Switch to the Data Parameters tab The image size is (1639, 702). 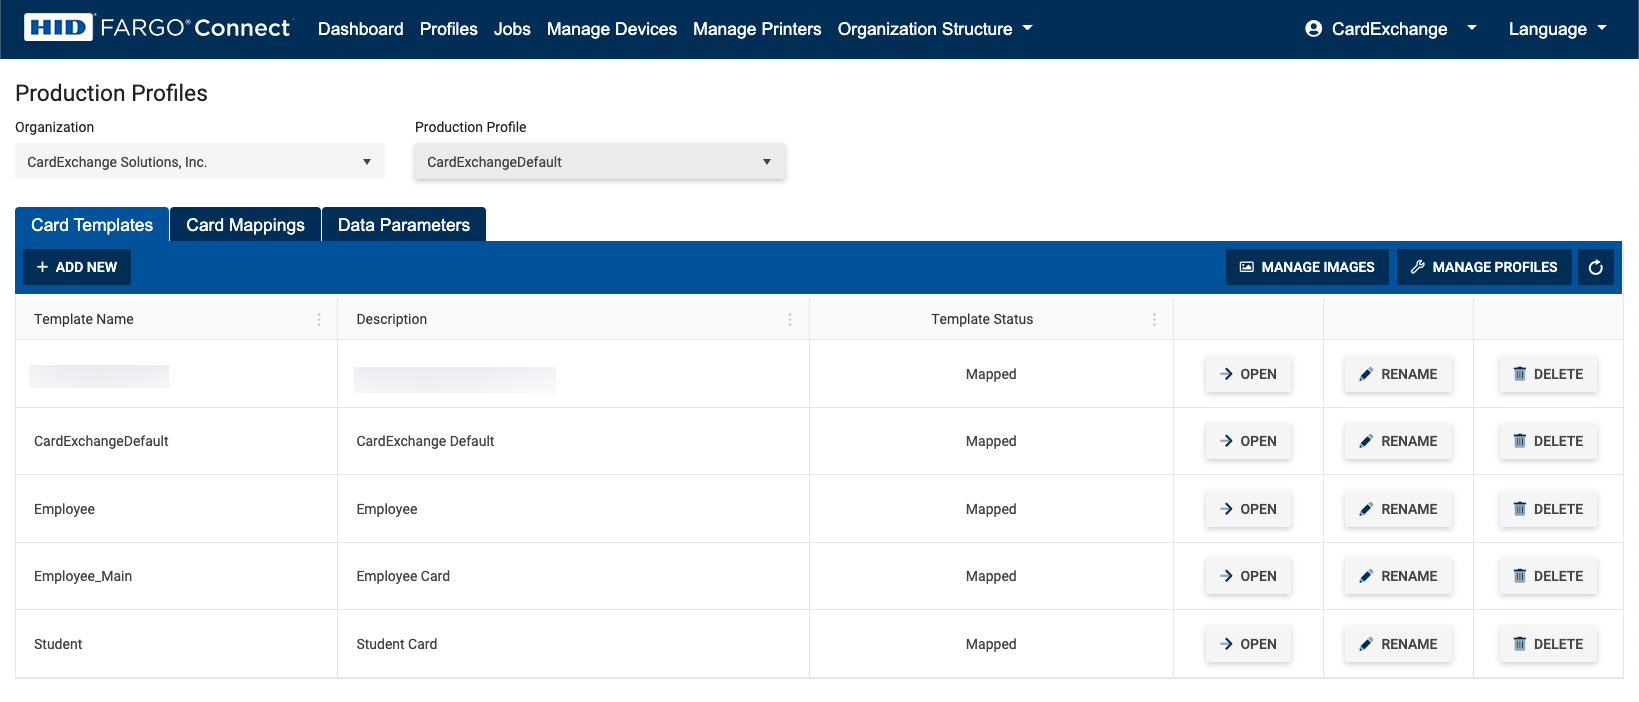(x=404, y=225)
